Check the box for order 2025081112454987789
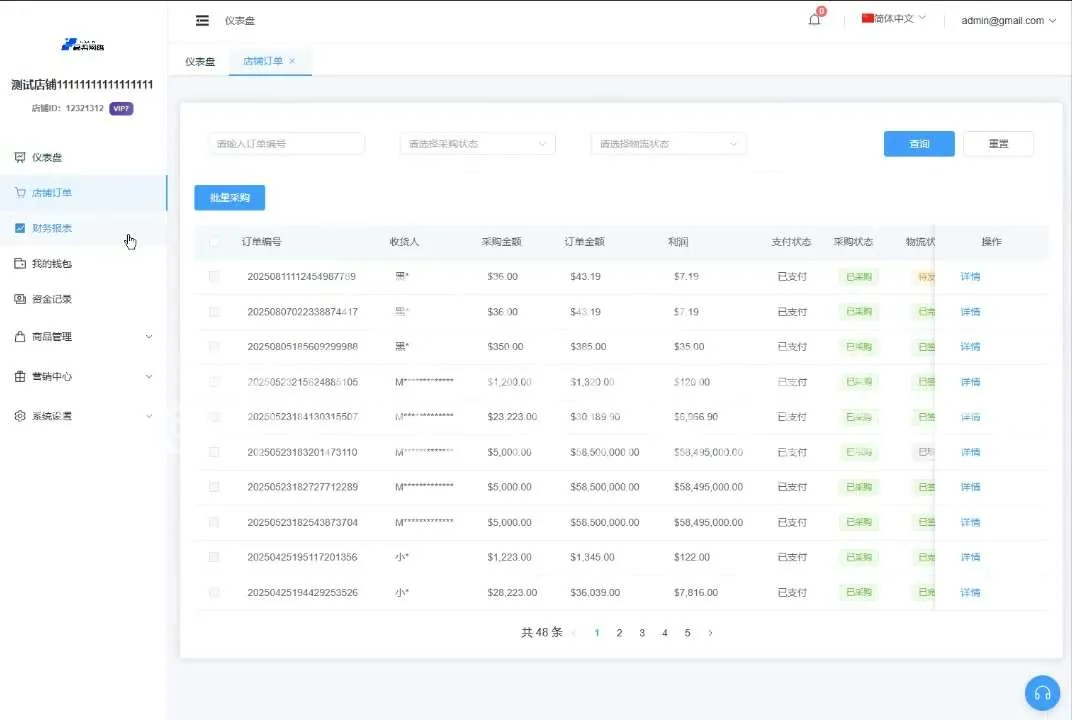This screenshot has width=1072, height=720. pos(214,277)
